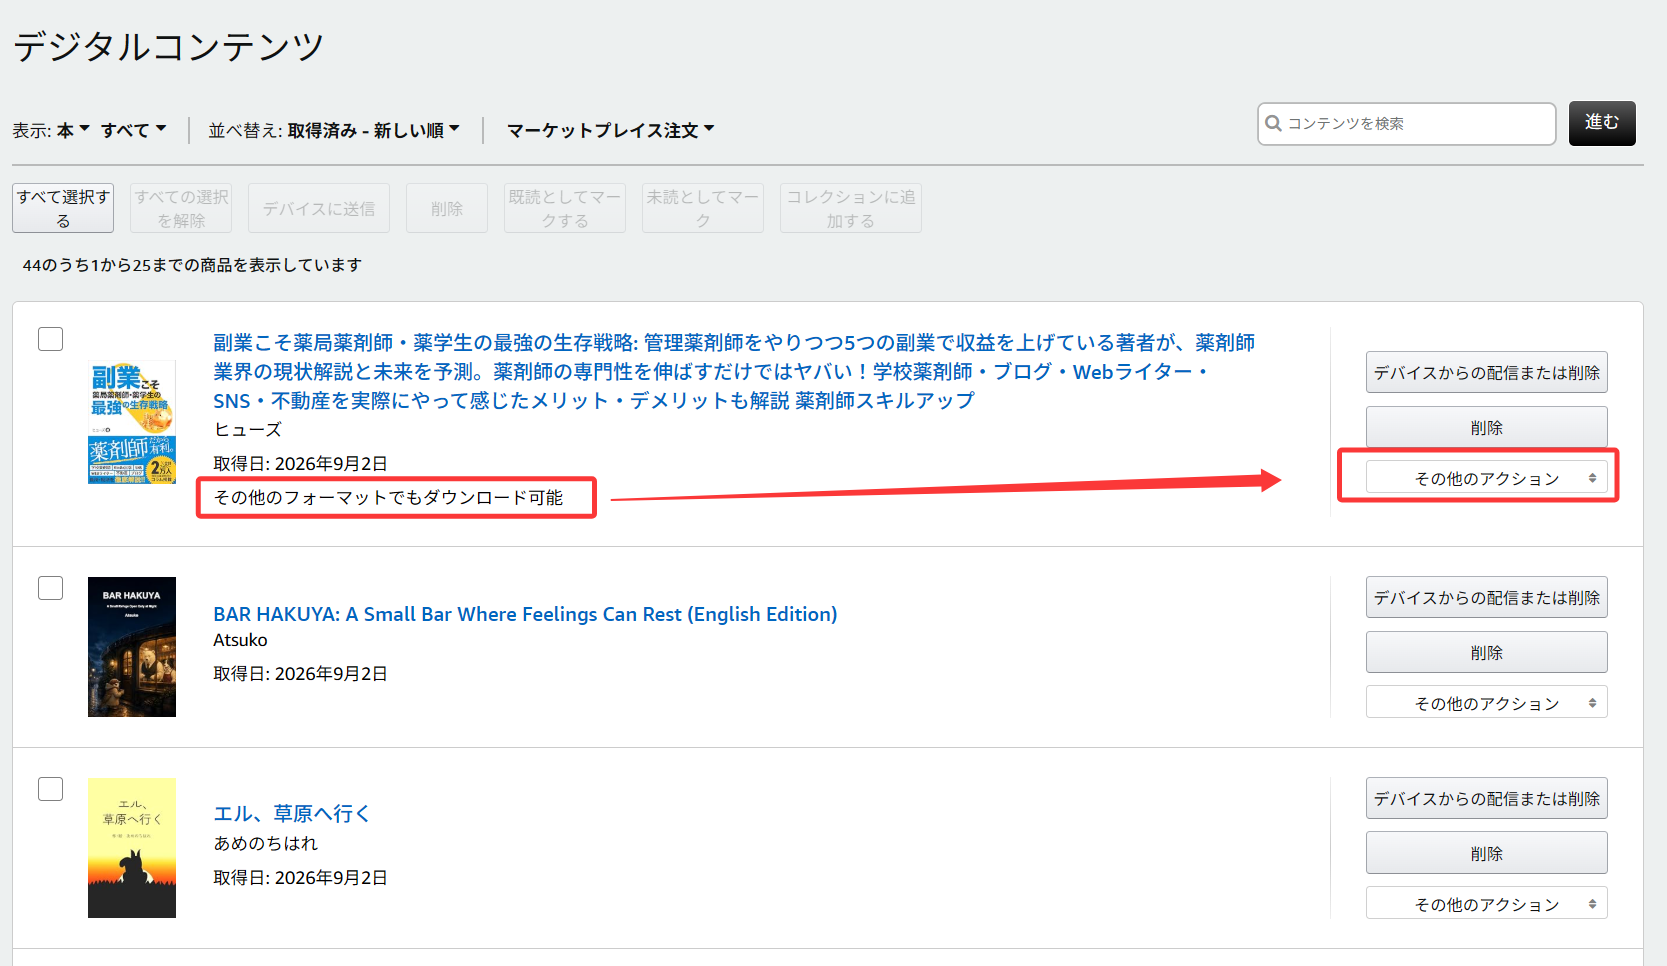This screenshot has height=966, width=1667.
Task: Open the エル、草原へ行く title link
Action: click(x=292, y=814)
